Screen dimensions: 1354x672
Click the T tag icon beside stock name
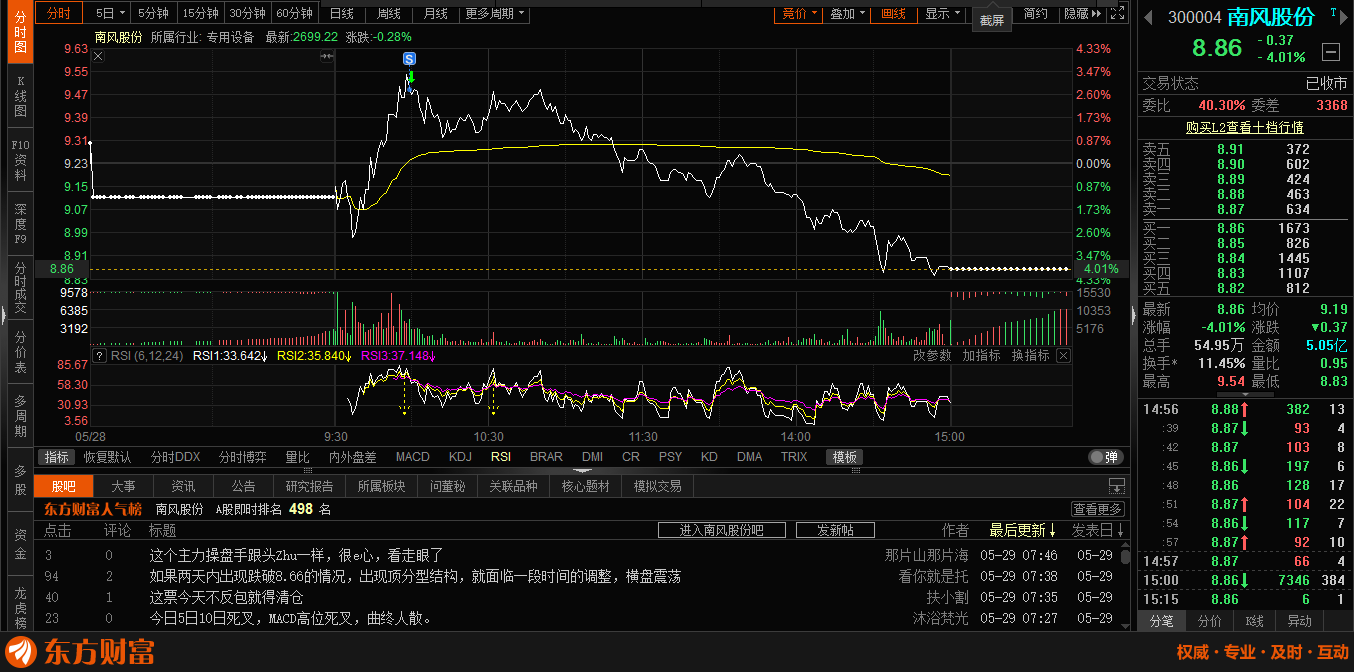(x=1332, y=11)
